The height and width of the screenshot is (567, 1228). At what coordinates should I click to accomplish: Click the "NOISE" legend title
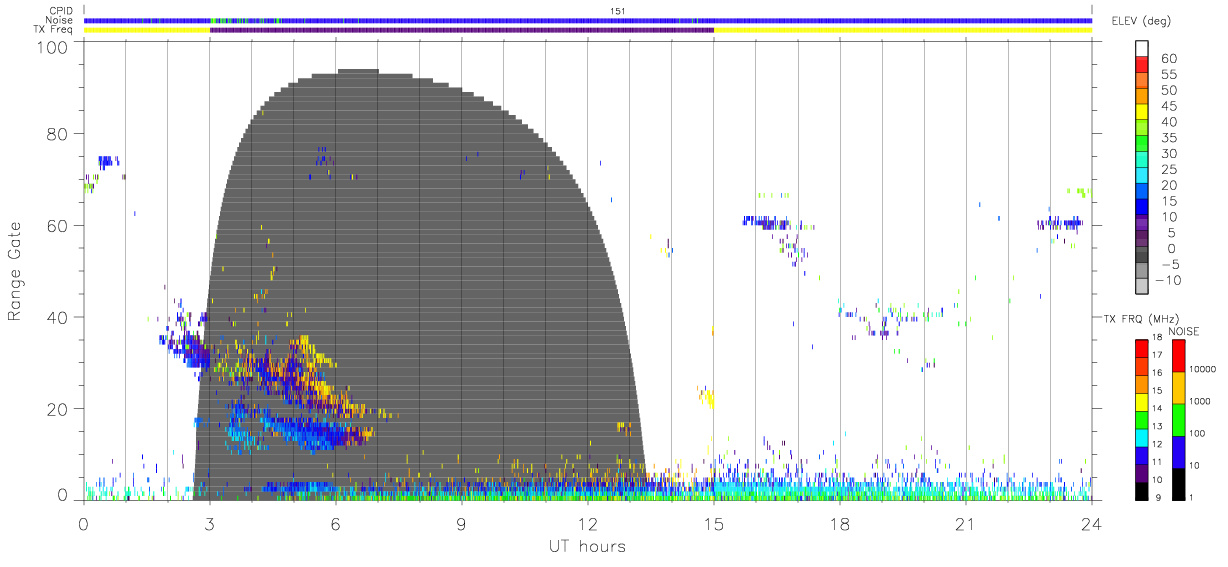pos(1186,331)
